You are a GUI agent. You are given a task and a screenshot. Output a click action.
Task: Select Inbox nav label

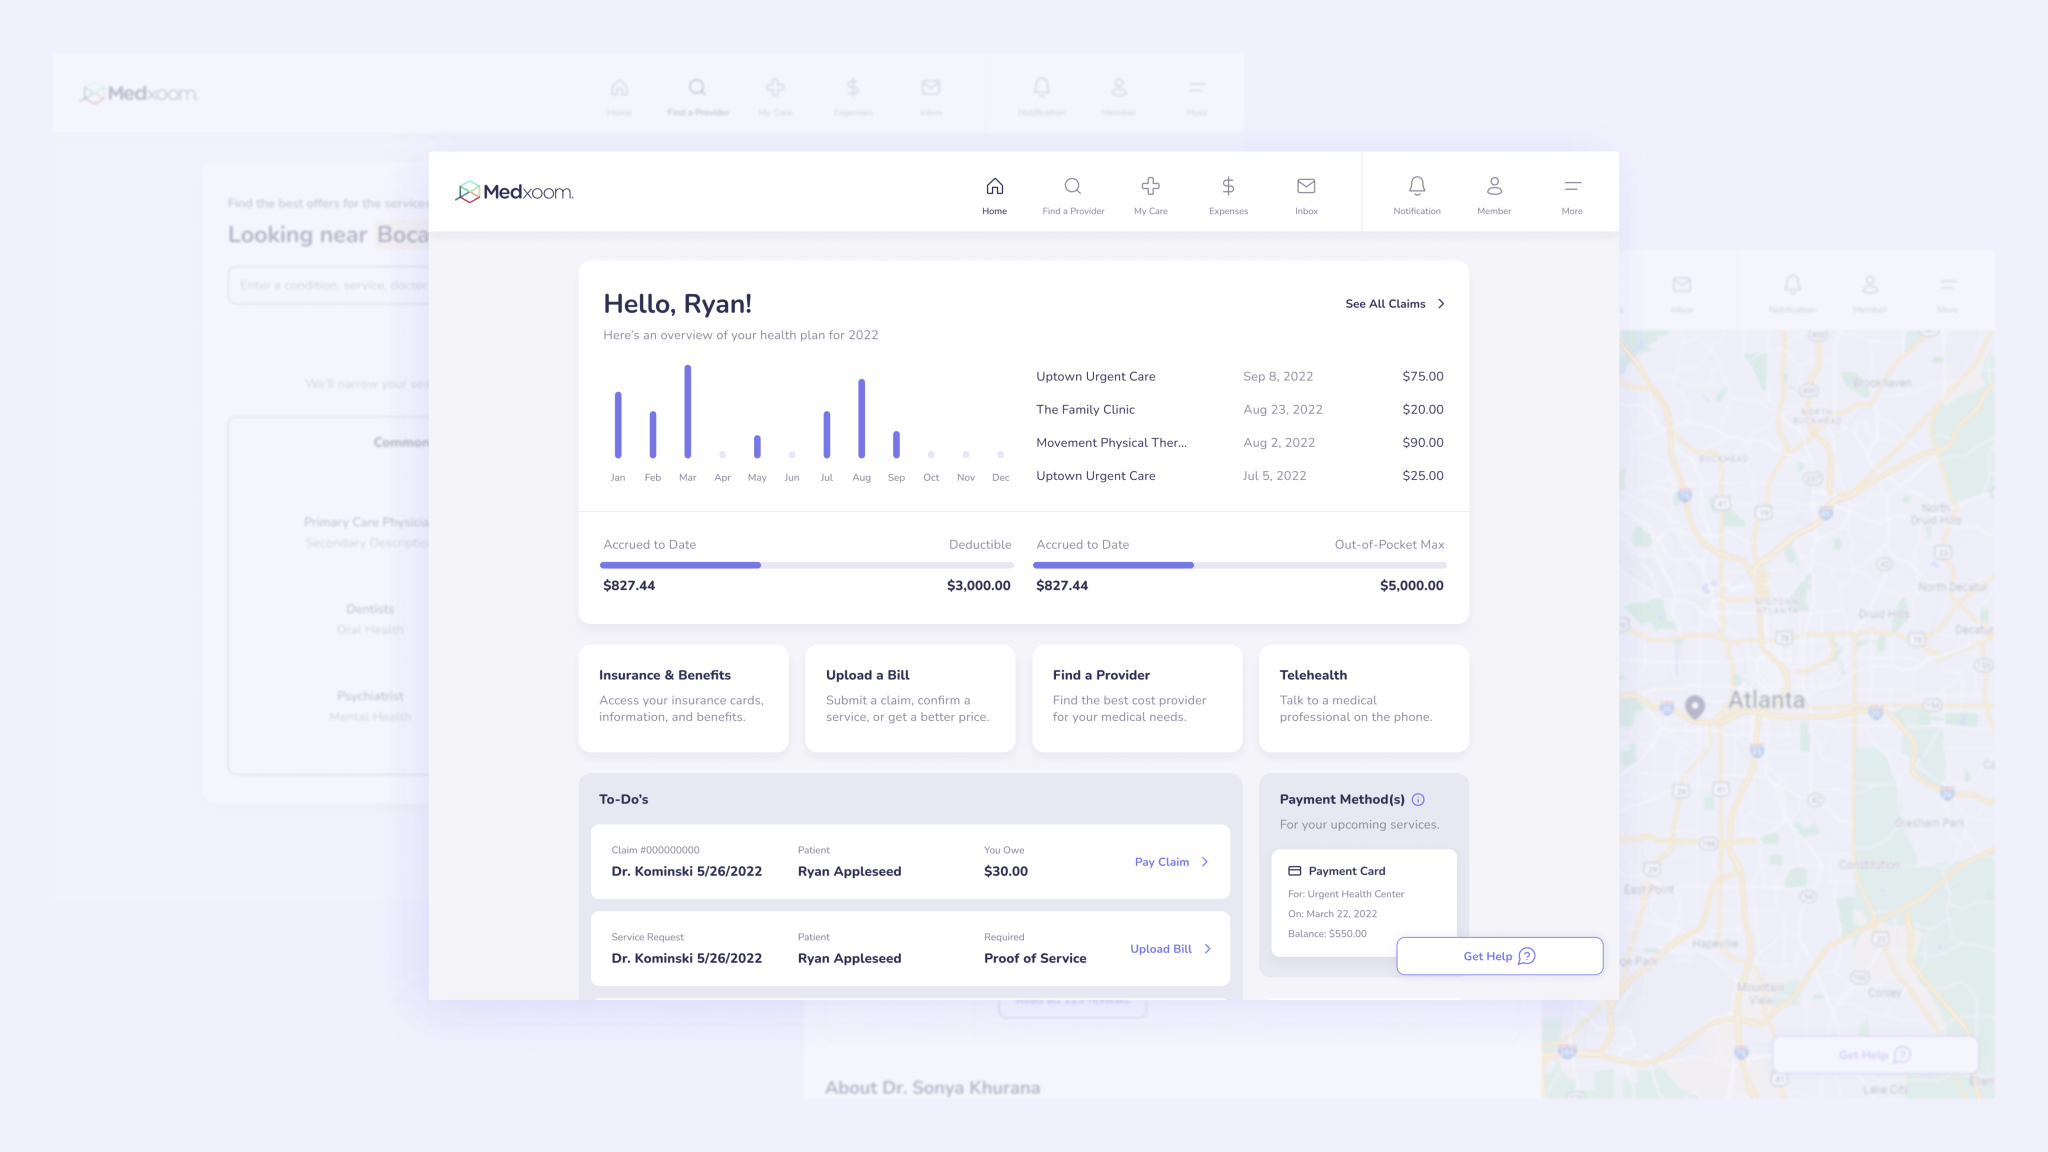click(1306, 211)
